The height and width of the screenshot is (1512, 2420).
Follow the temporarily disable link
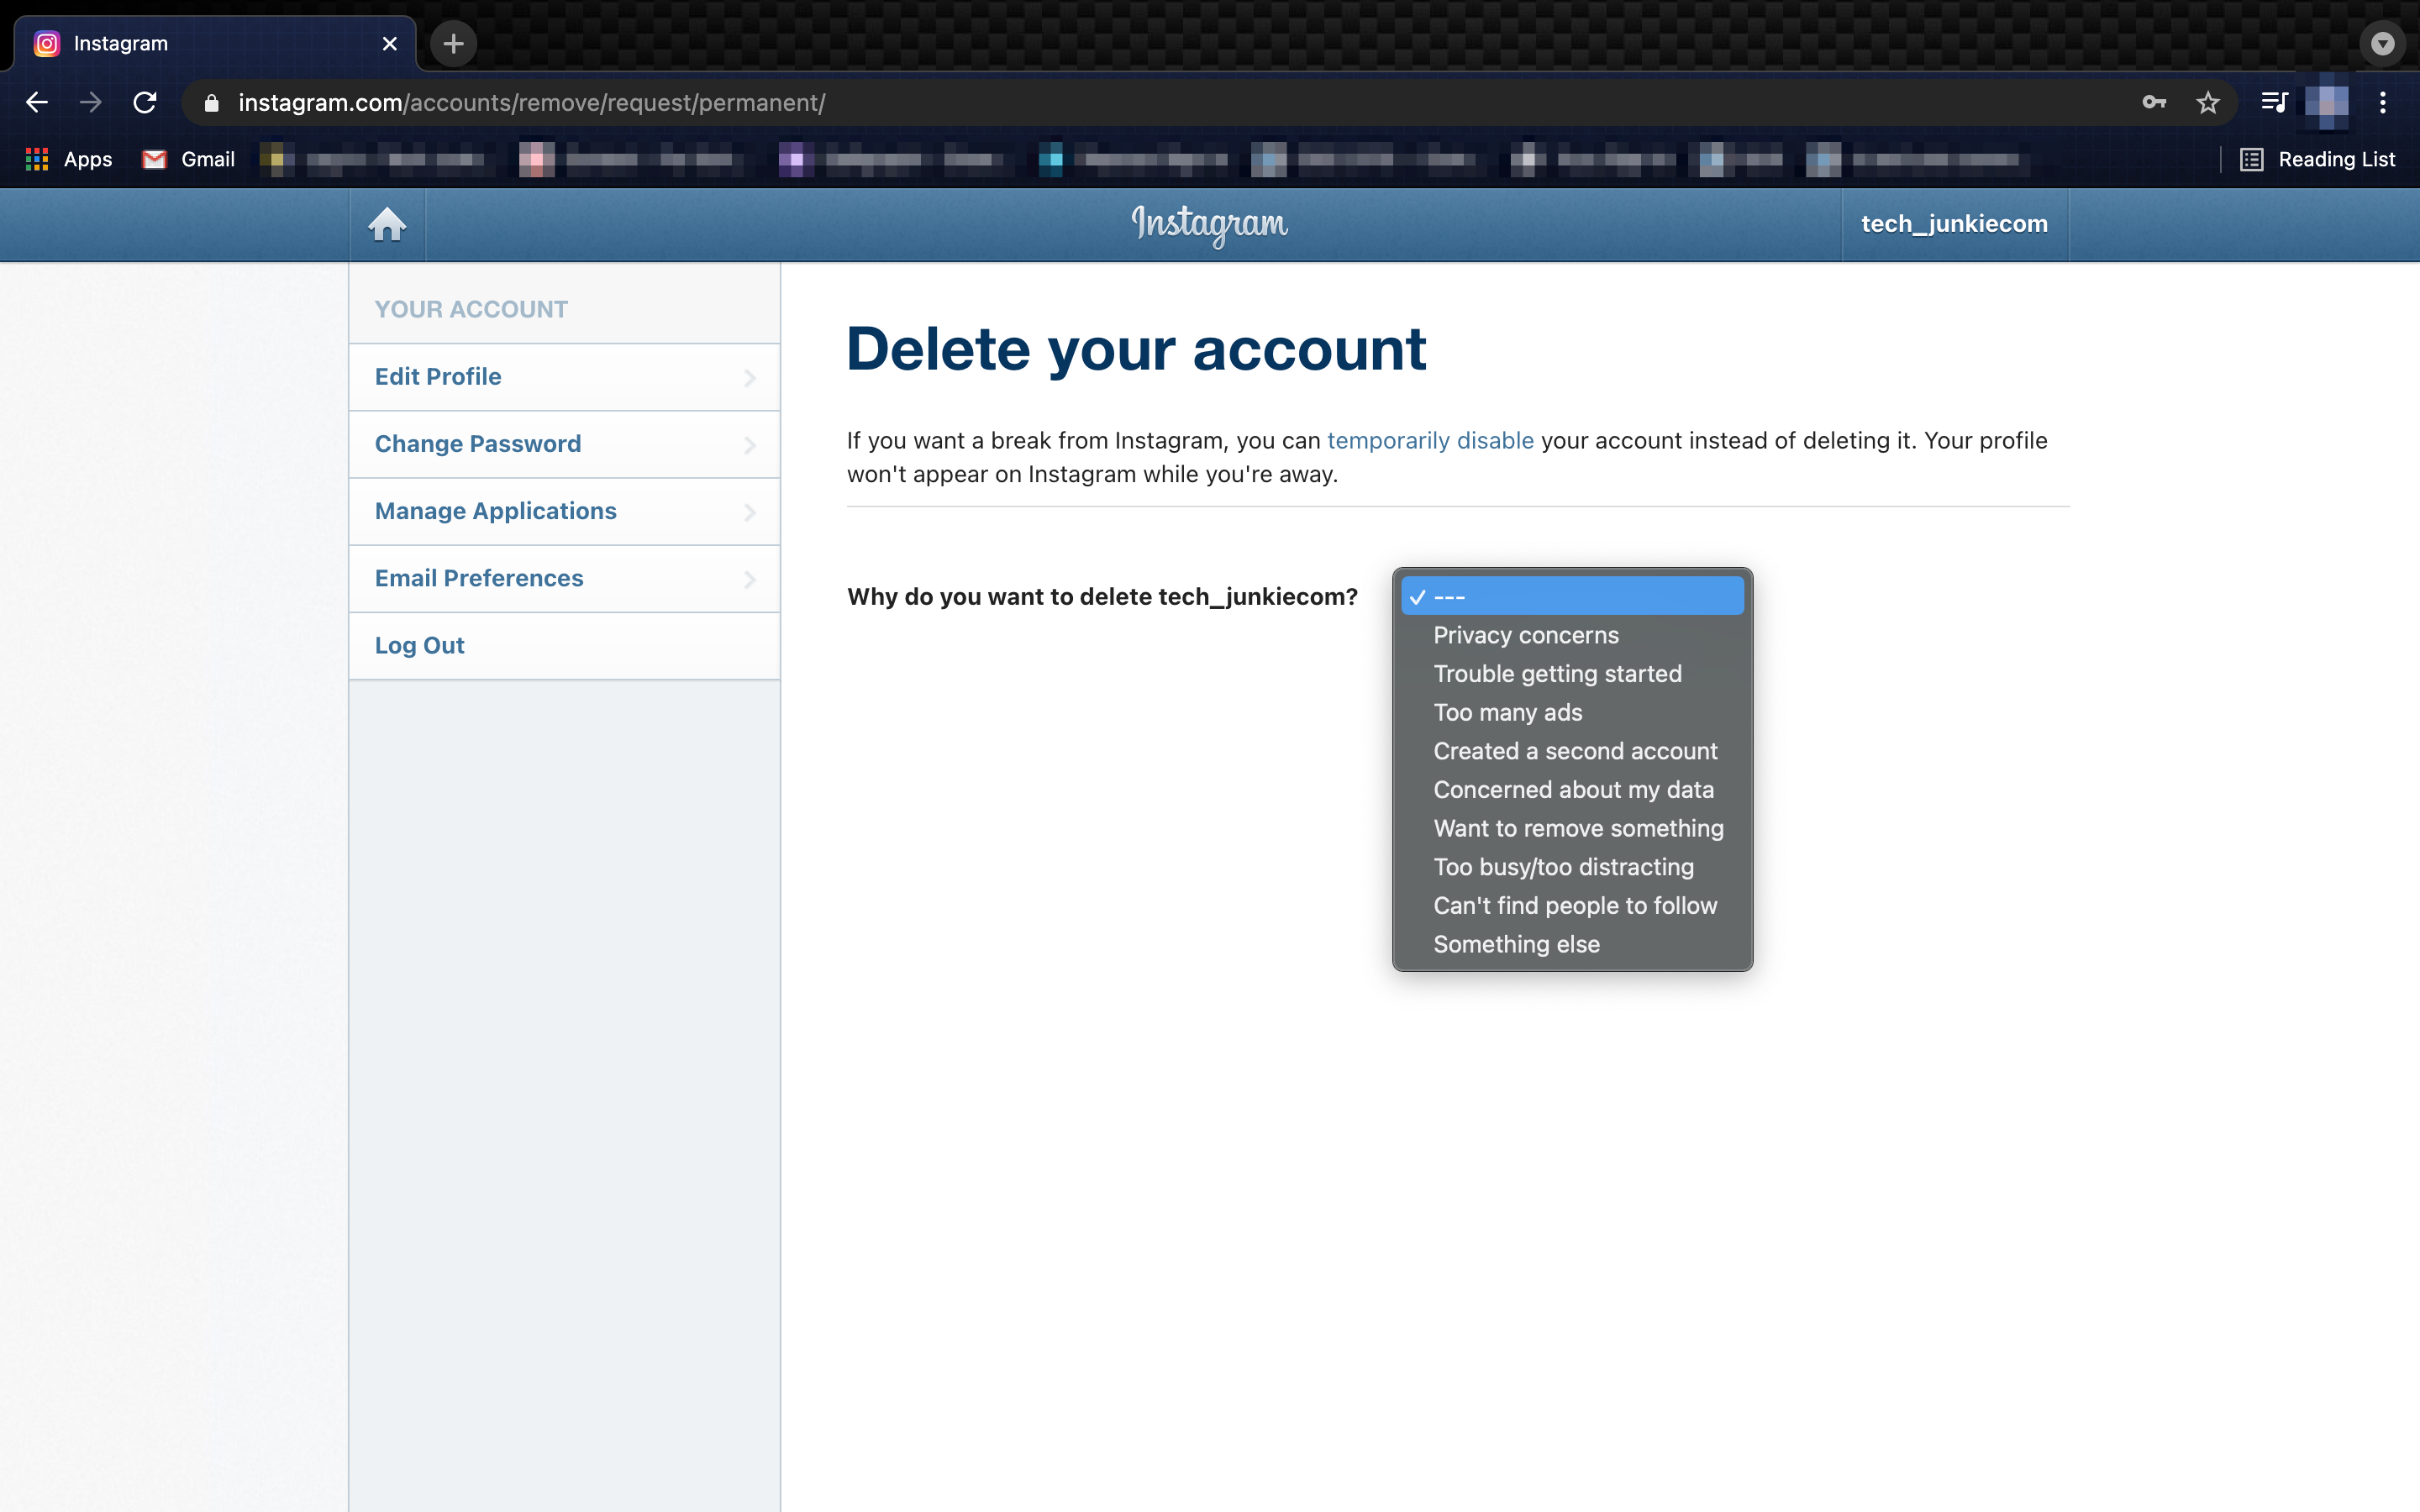[1430, 441]
